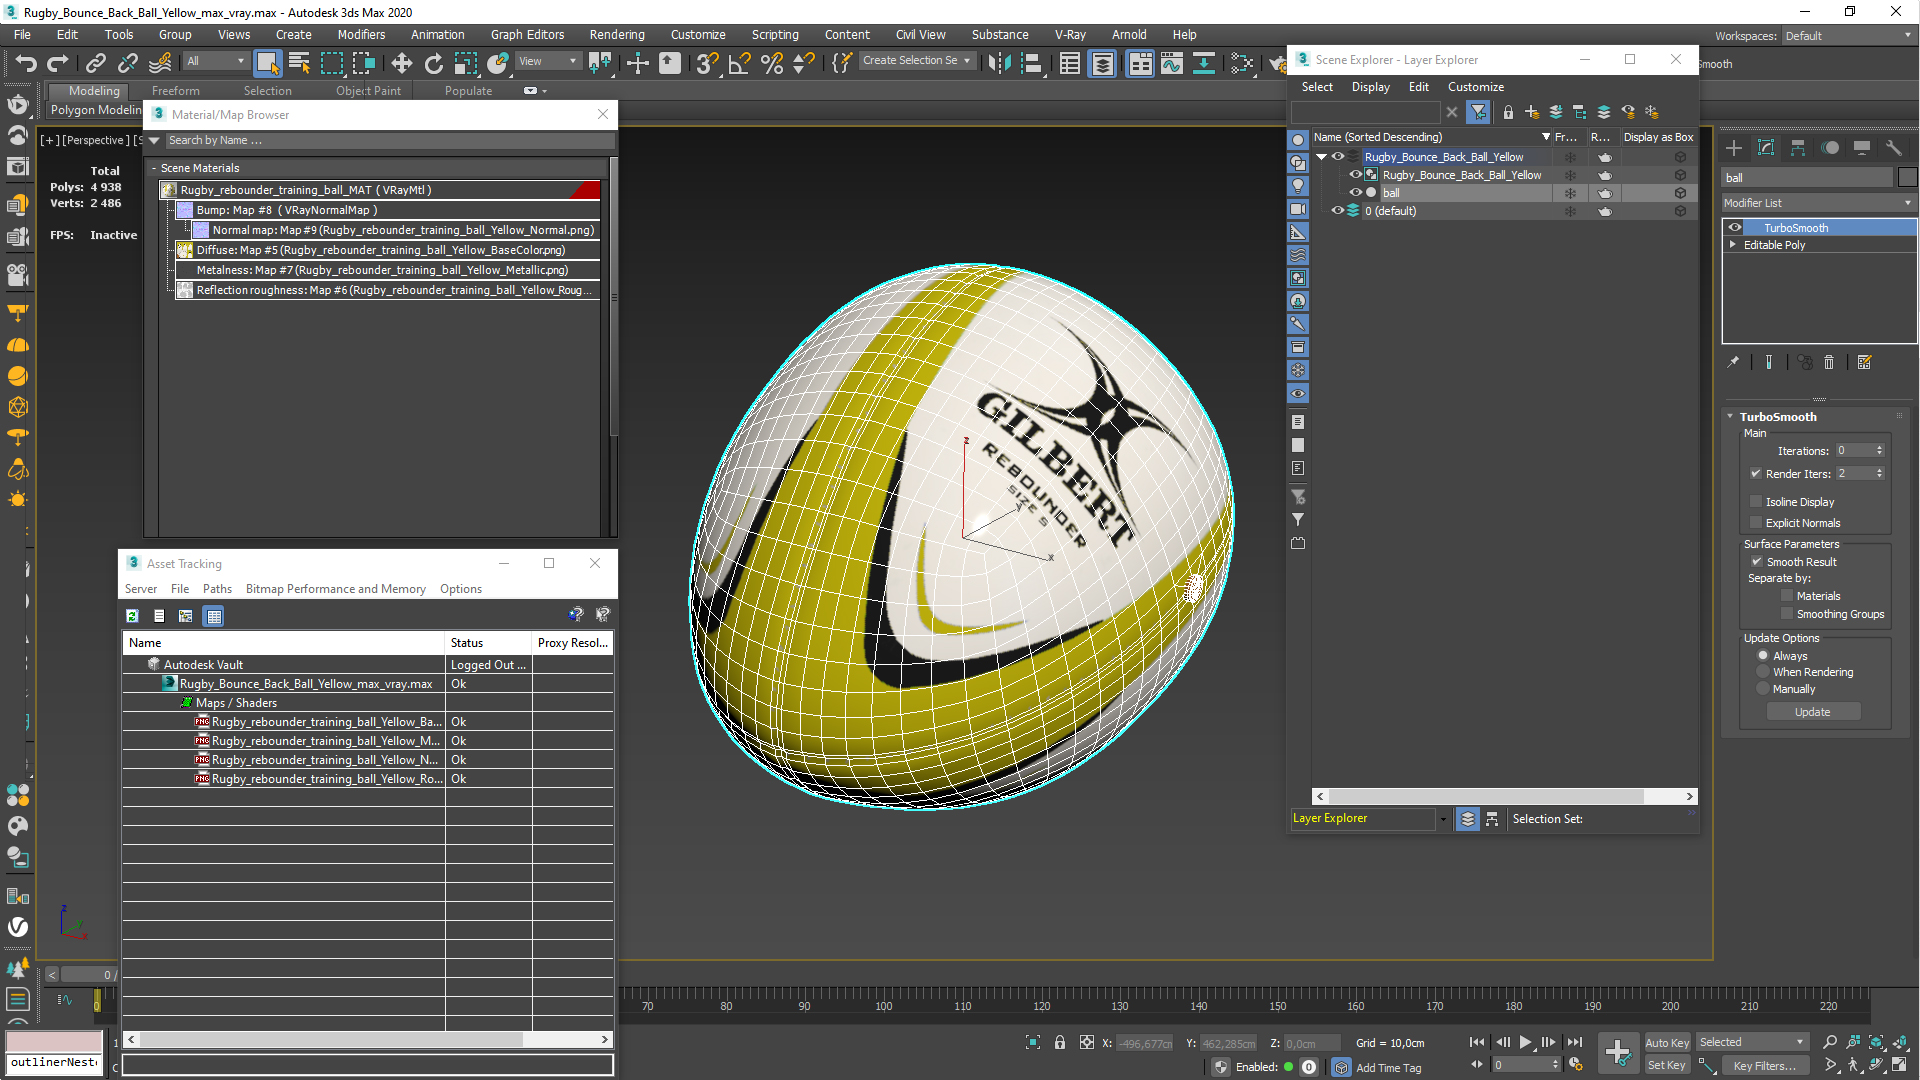1920x1080 pixels.
Task: Collapse Rugby_Bounce_Back_Ball_Yellow layer tree
Action: (1321, 157)
